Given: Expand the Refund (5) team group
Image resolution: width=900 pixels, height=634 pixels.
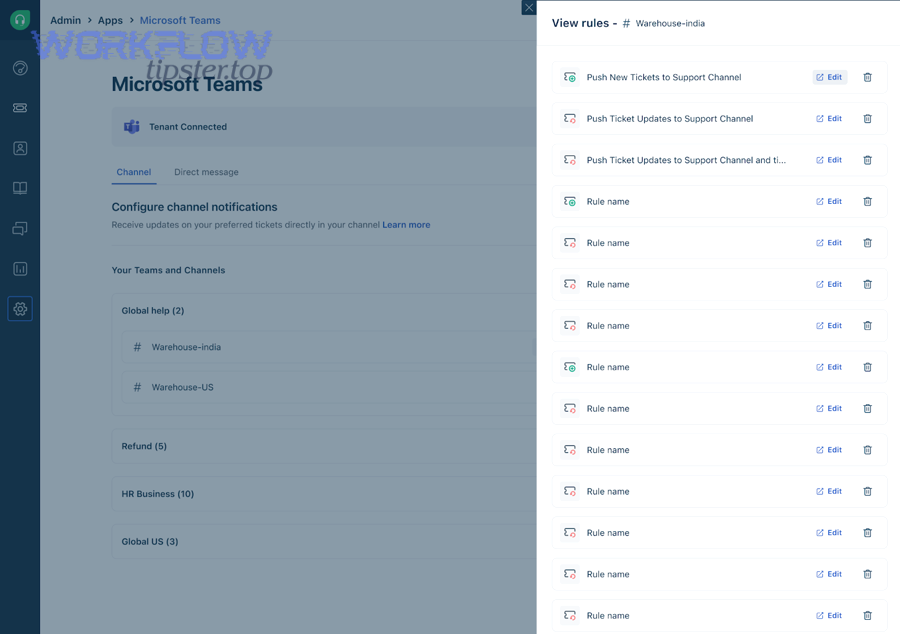Looking at the screenshot, I should point(144,446).
